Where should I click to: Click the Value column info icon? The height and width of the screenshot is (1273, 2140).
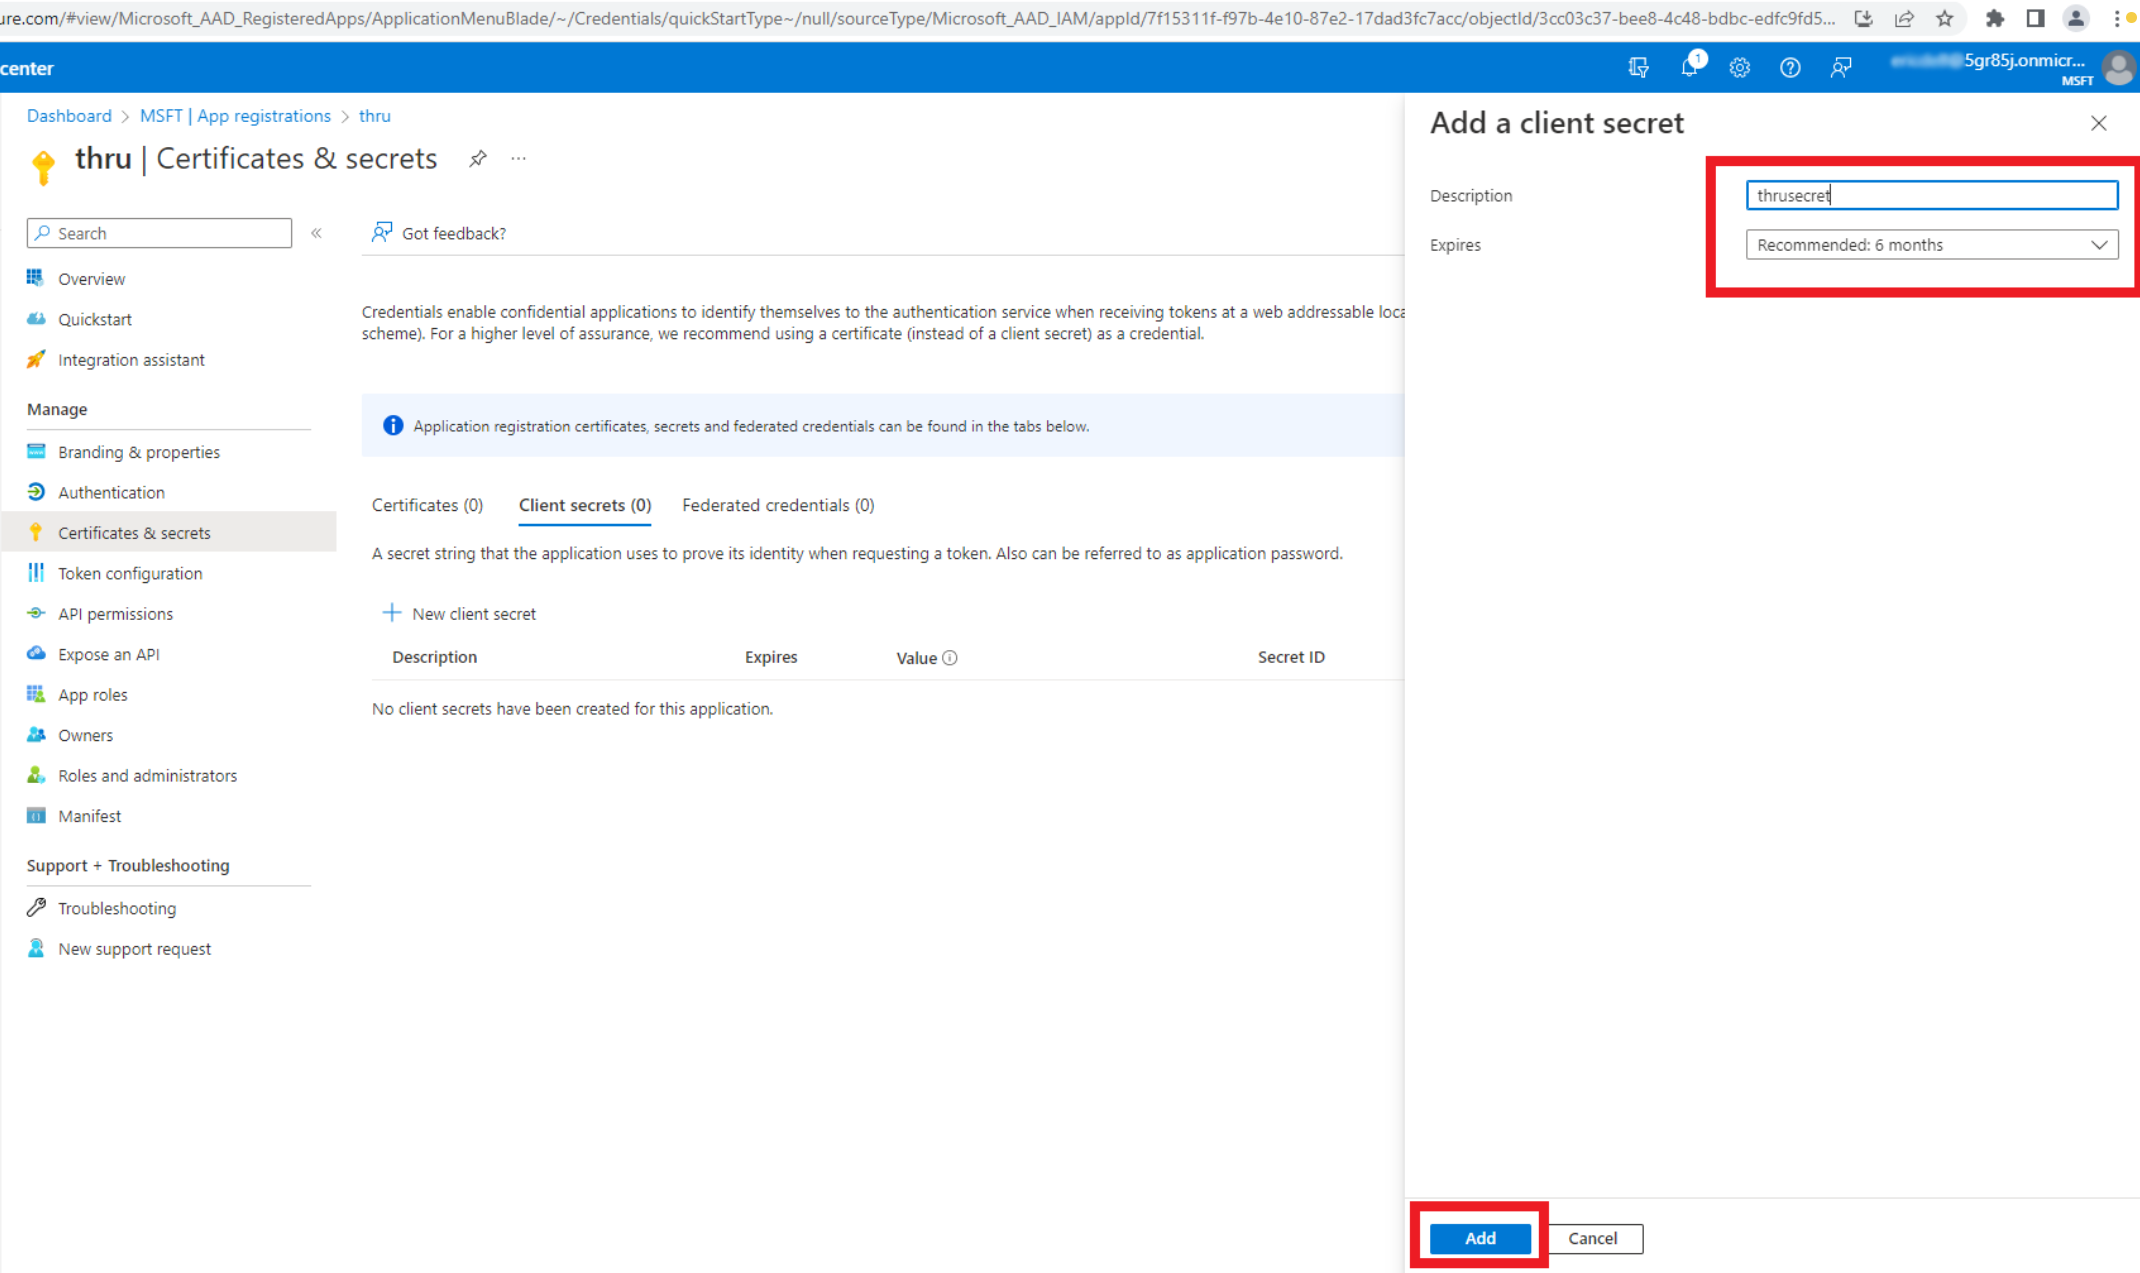[950, 657]
